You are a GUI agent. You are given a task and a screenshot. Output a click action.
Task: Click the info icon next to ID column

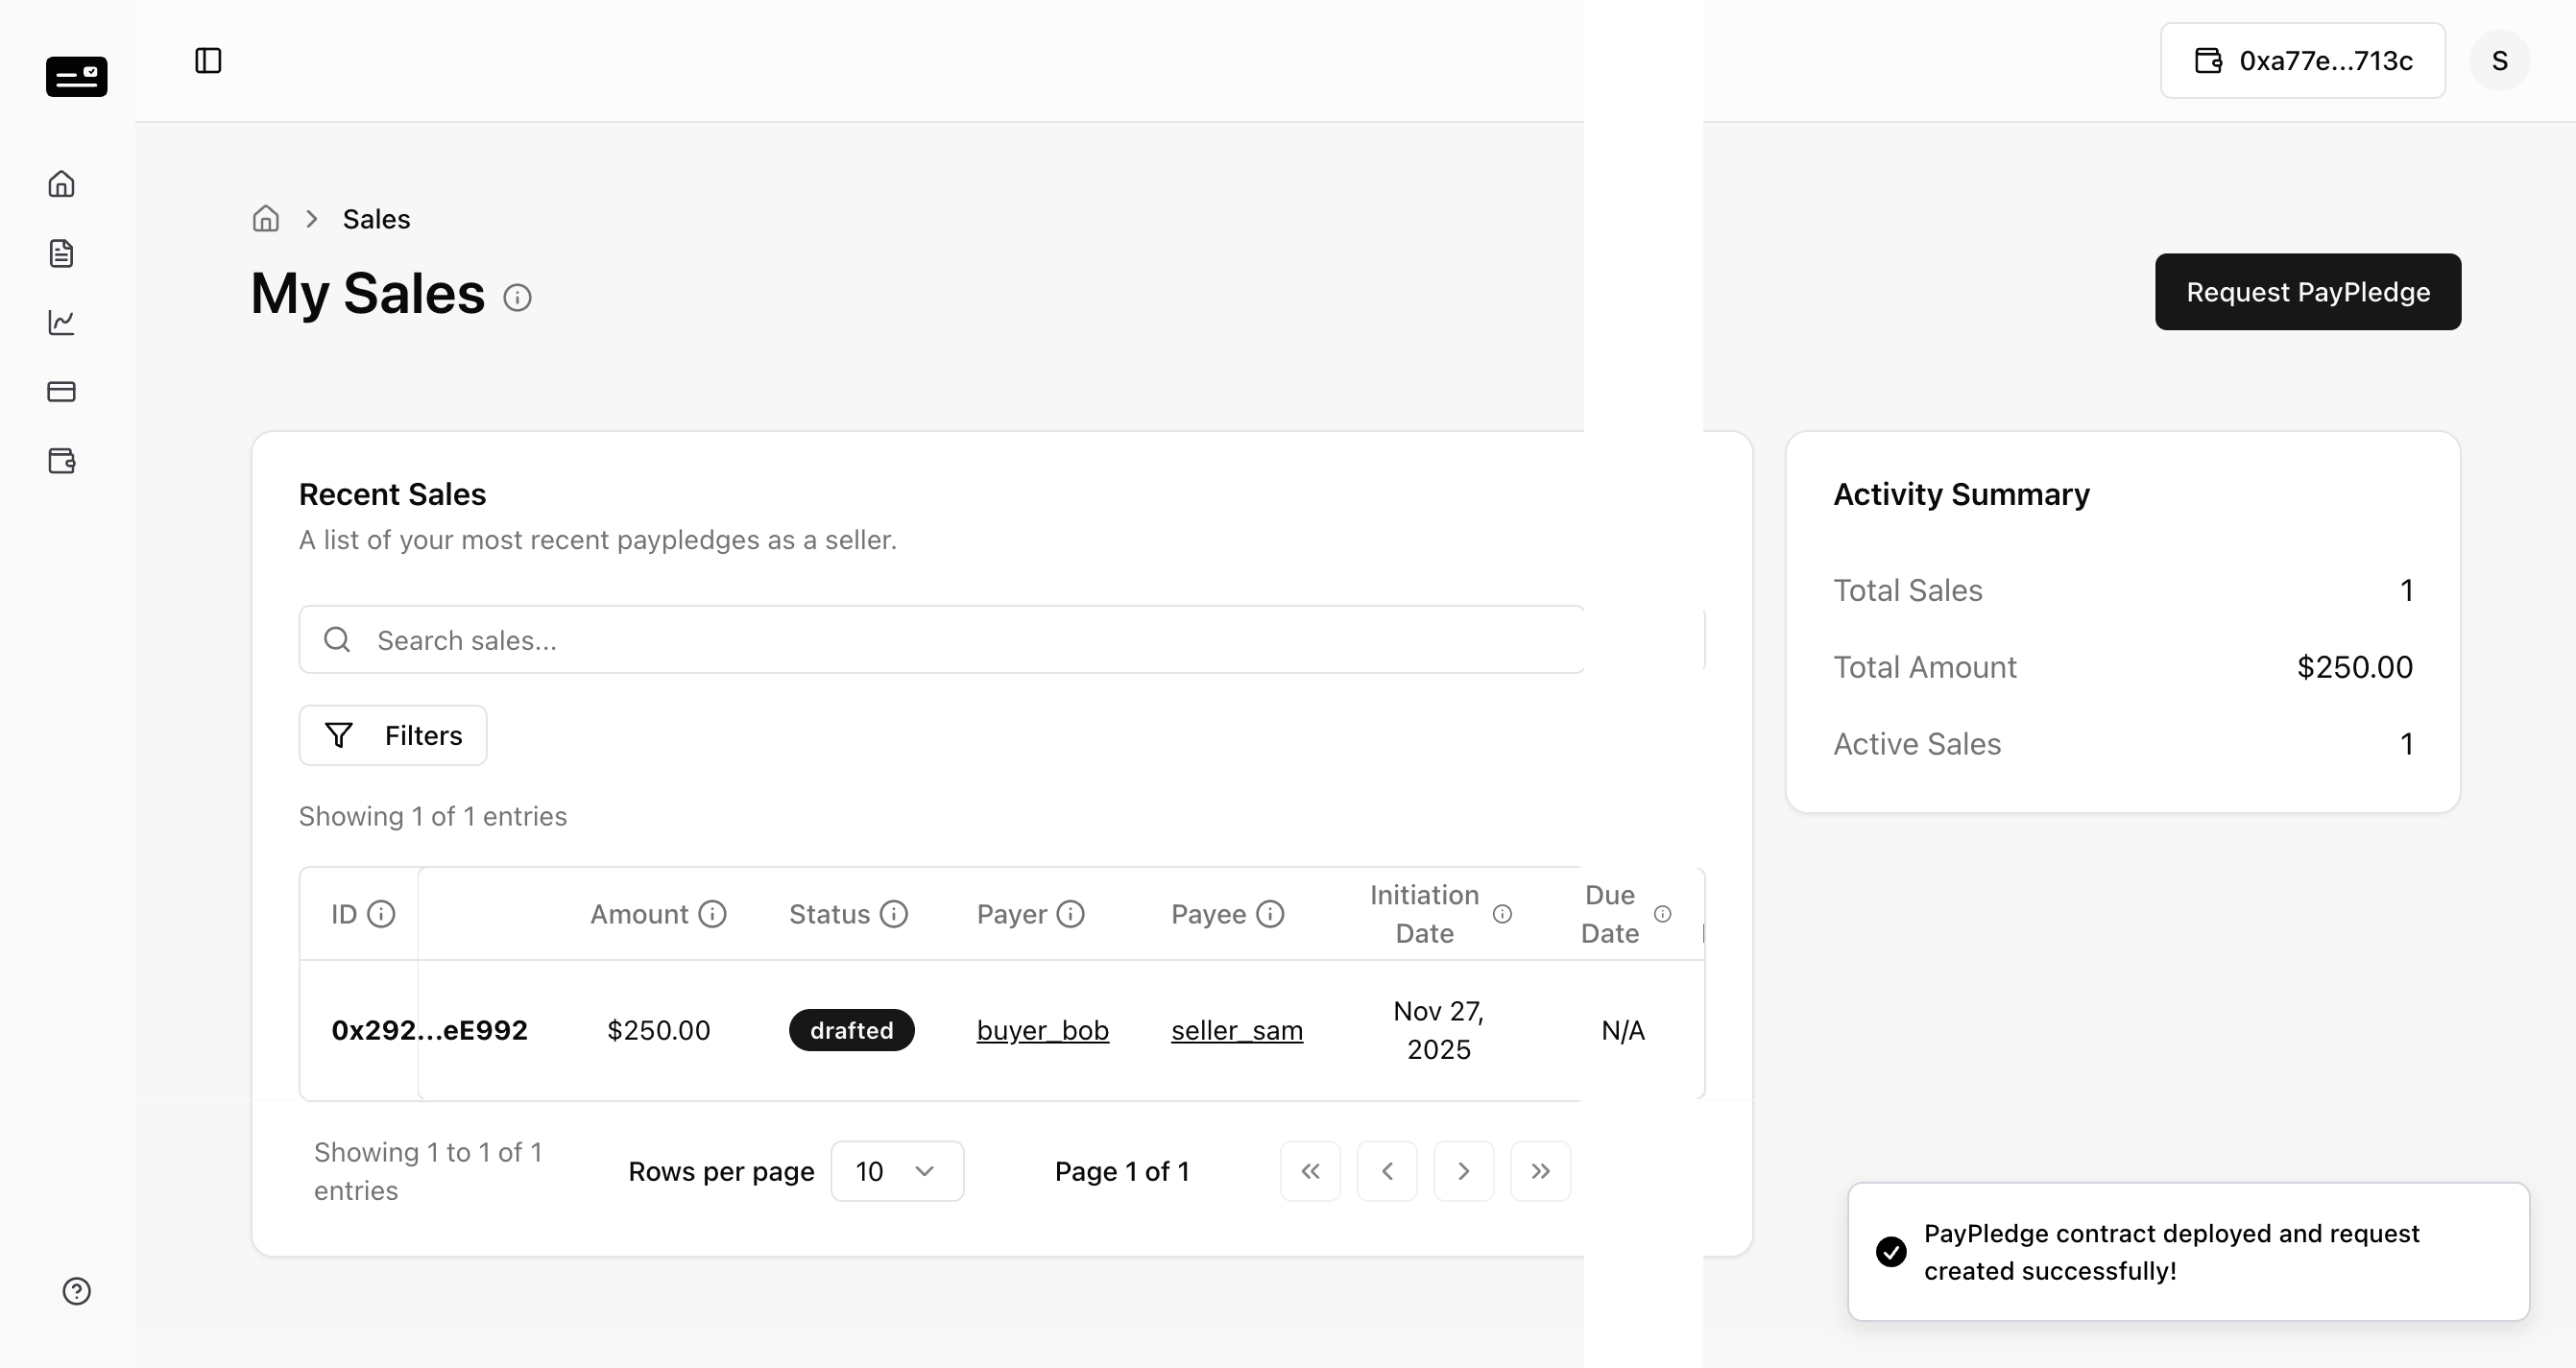point(381,914)
